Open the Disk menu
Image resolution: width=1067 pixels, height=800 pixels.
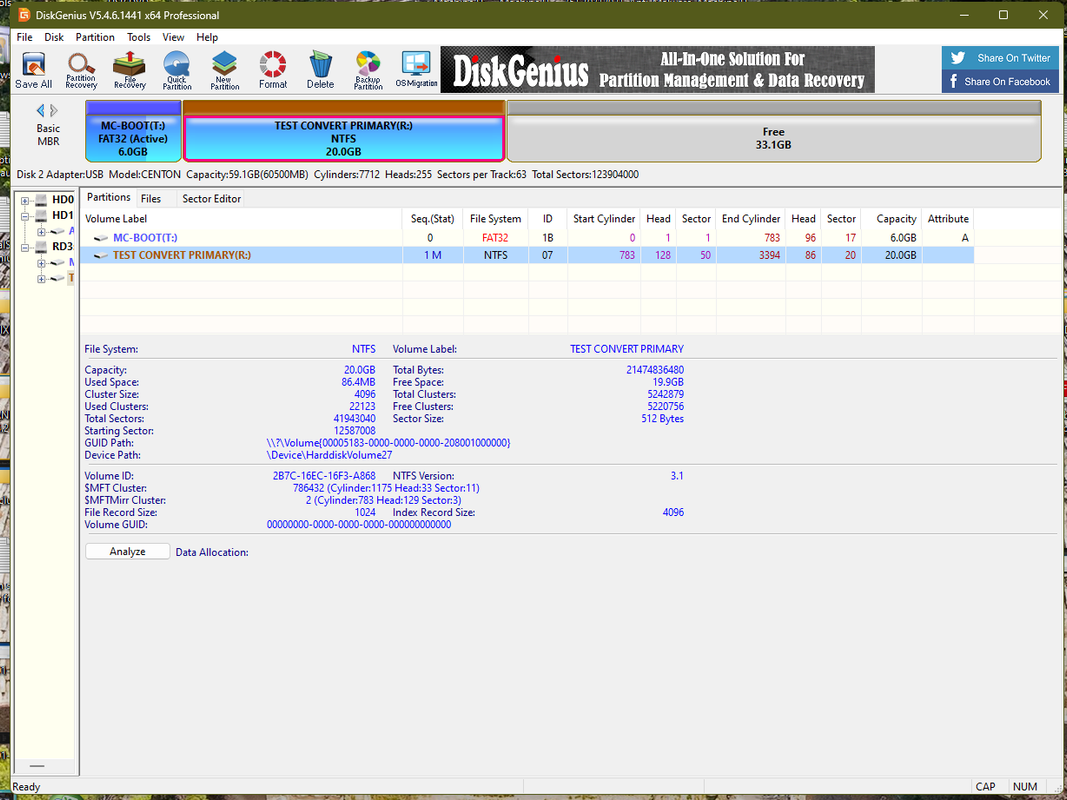tap(54, 37)
